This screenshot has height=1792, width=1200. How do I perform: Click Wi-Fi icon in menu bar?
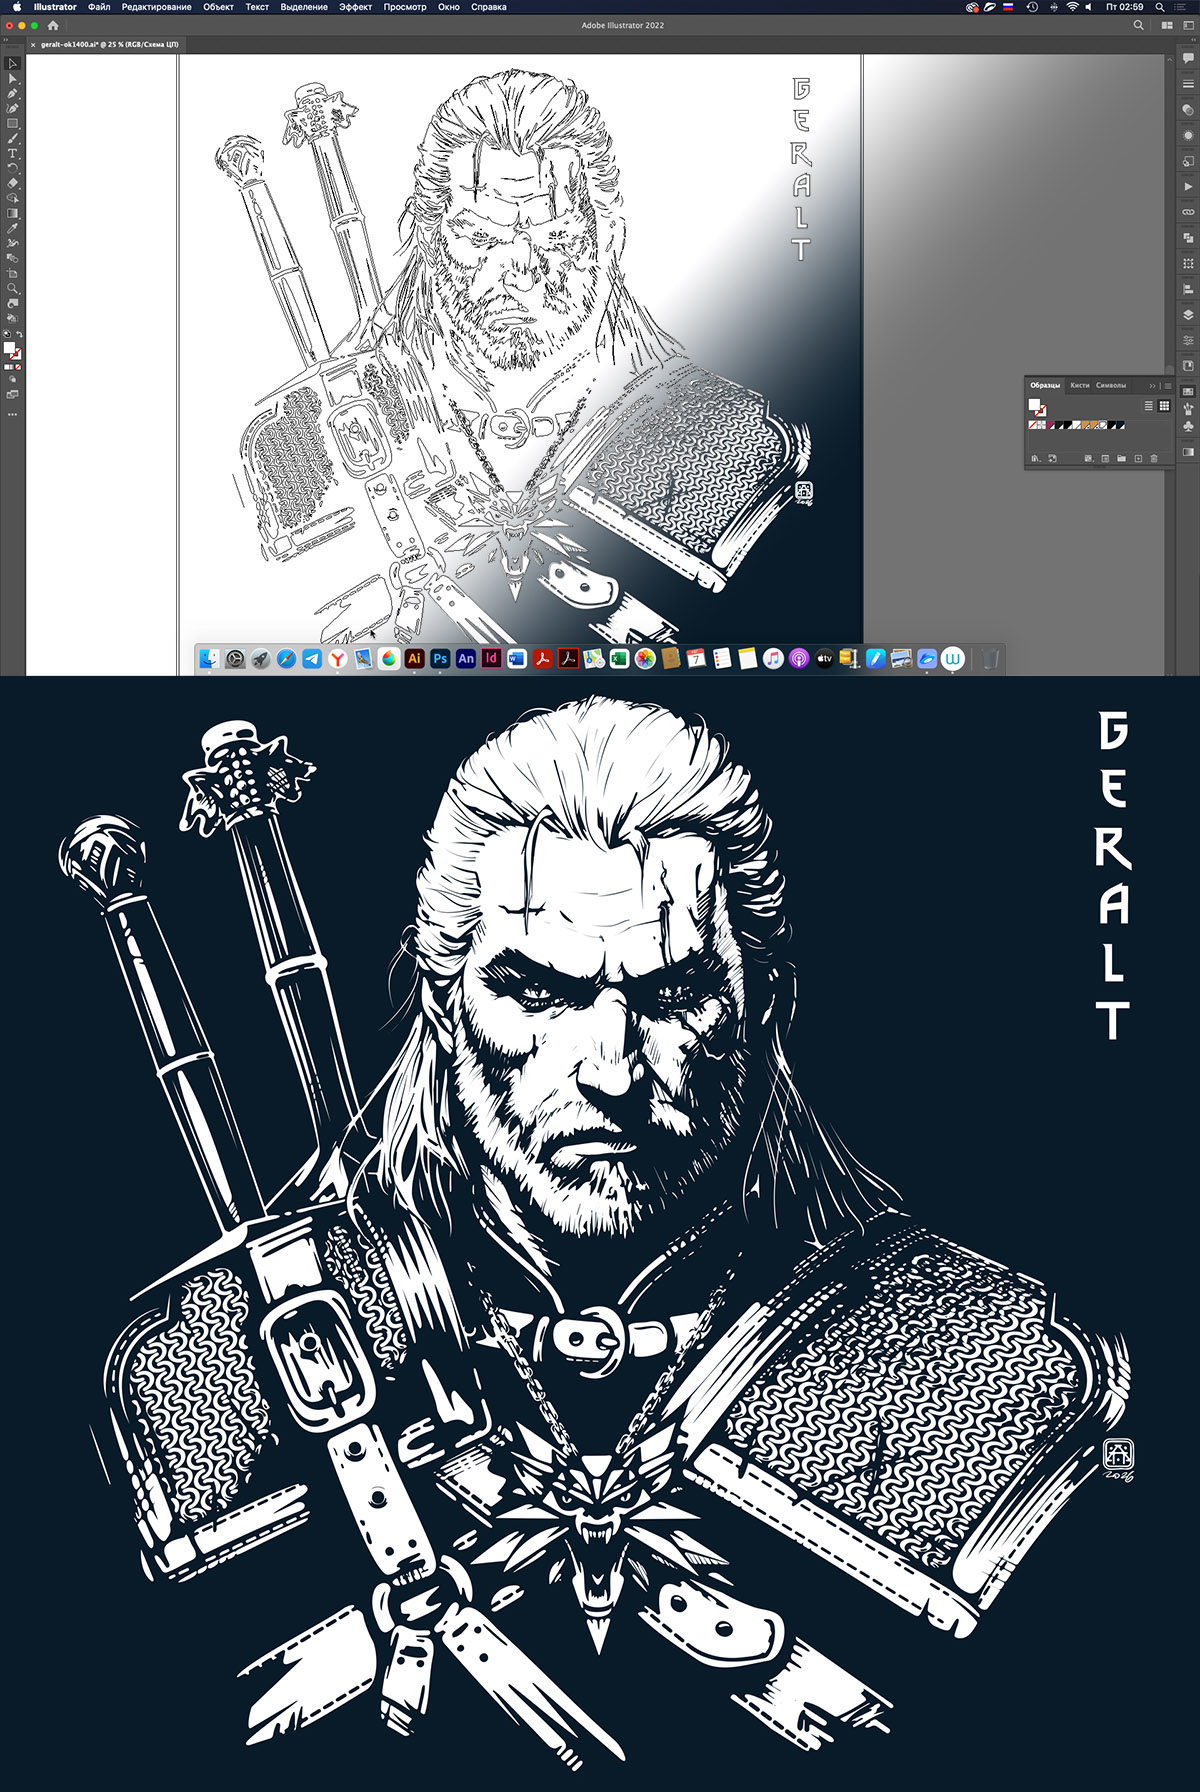(1072, 7)
